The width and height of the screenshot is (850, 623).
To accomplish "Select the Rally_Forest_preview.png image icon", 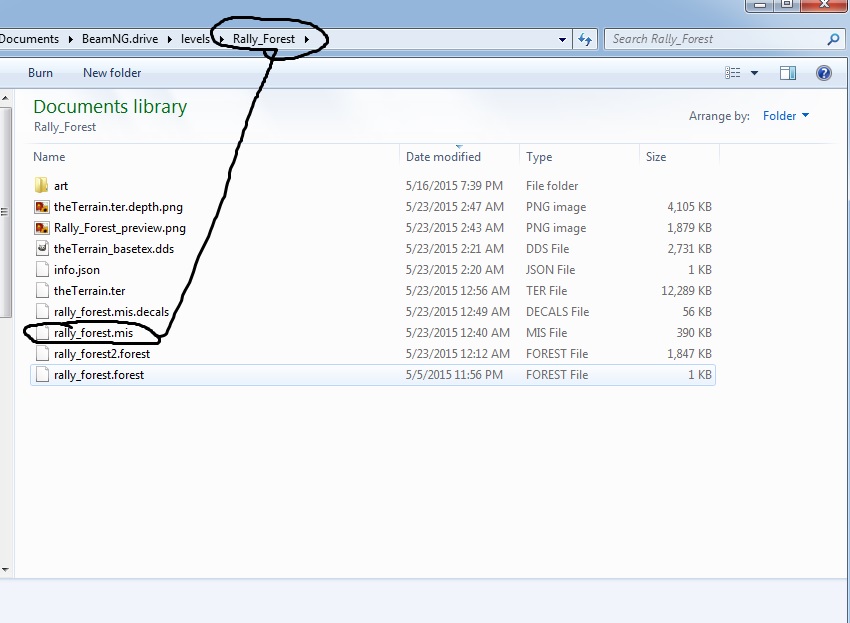I will [x=42, y=228].
